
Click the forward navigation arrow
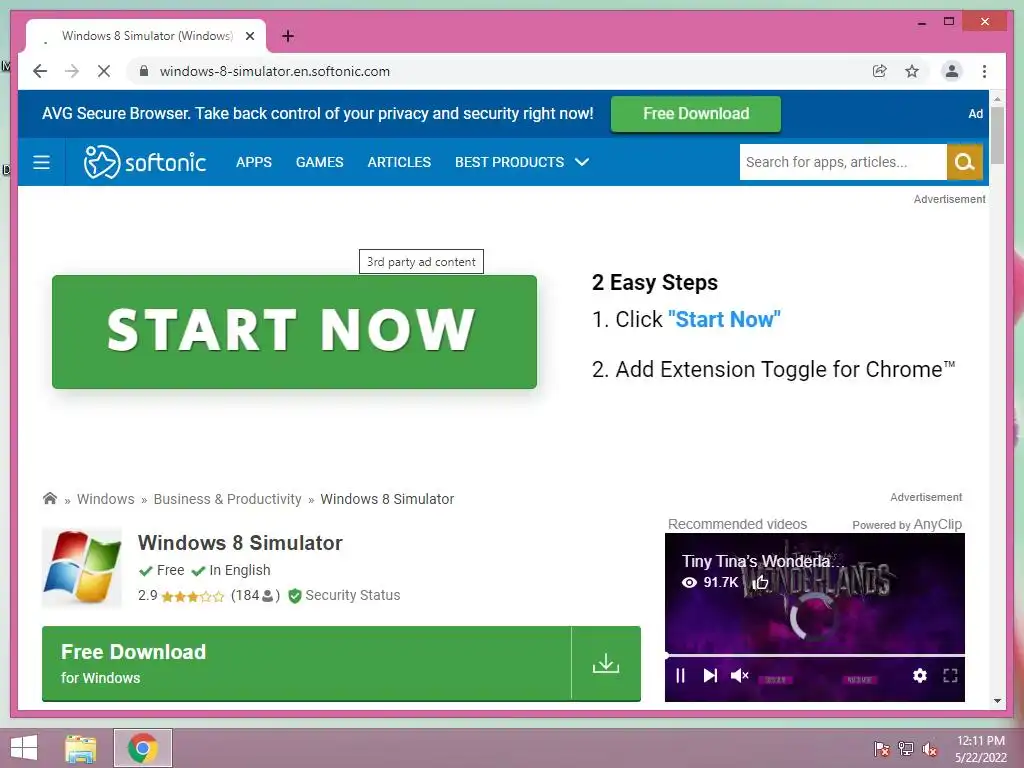click(x=72, y=71)
